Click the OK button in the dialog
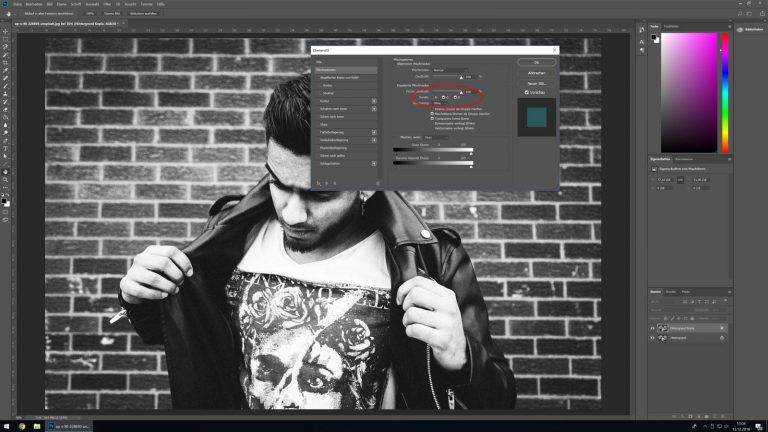 click(x=536, y=62)
